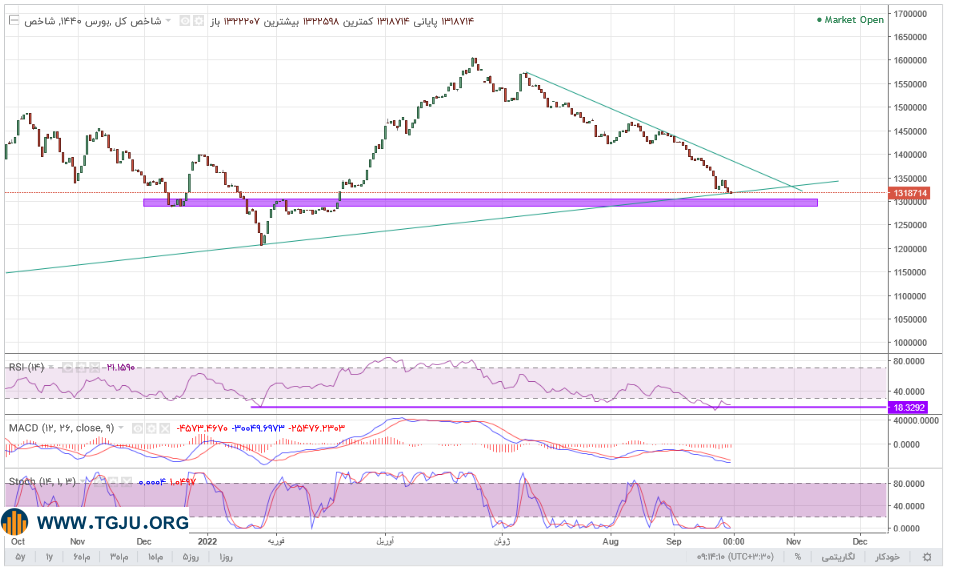Click the timezone clock UTC+3:30

tap(735, 557)
